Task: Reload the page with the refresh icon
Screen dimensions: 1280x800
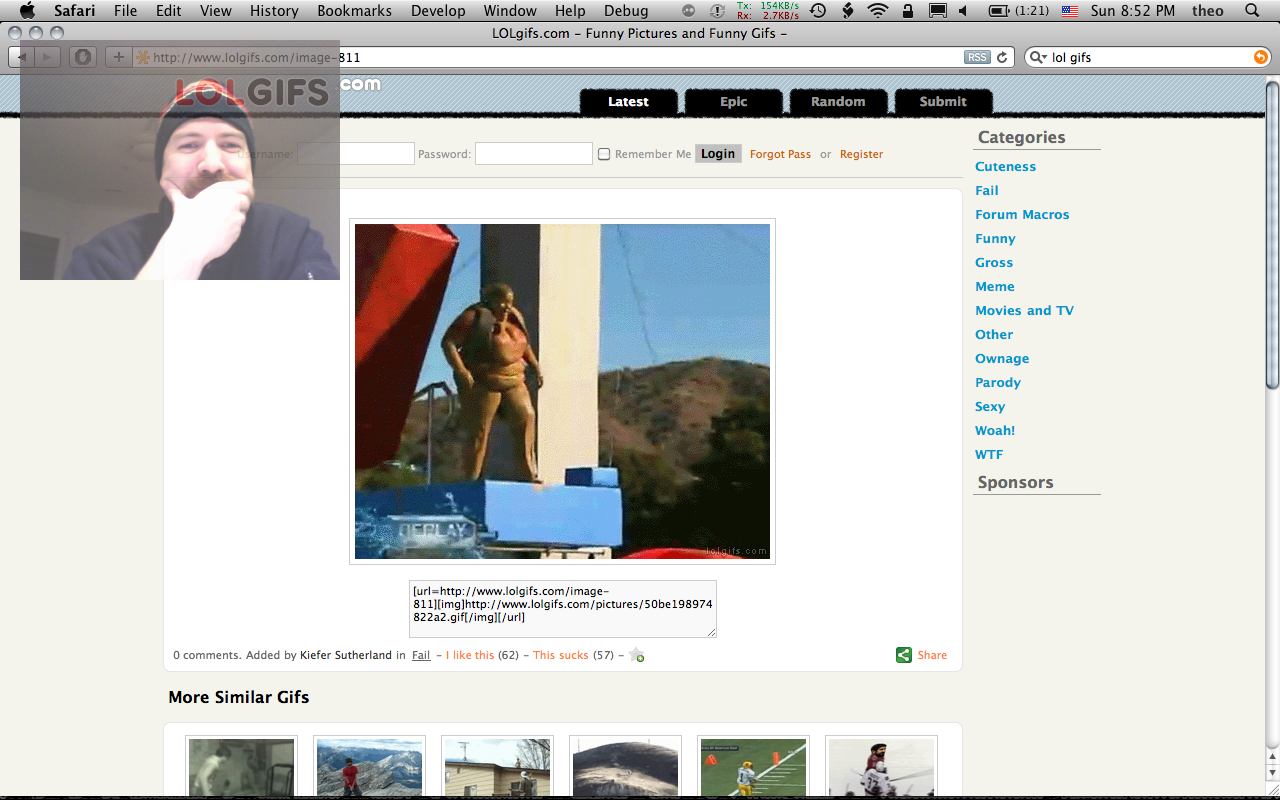Action: (1002, 57)
